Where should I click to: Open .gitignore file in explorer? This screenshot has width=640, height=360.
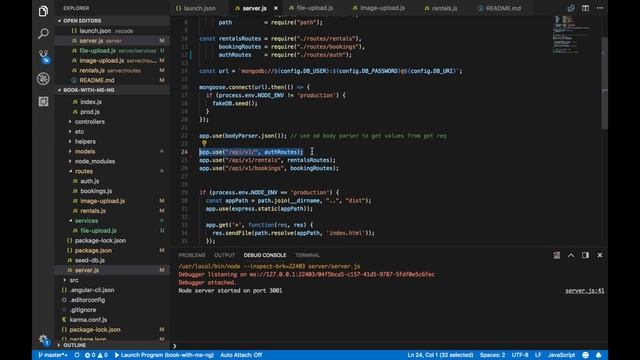coord(83,310)
